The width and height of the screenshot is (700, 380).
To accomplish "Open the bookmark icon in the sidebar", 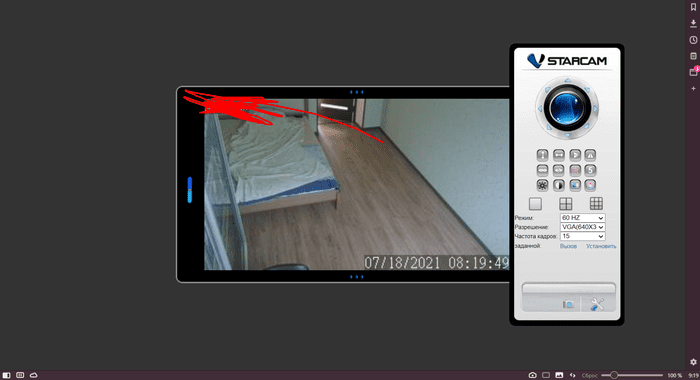I will (693, 7).
